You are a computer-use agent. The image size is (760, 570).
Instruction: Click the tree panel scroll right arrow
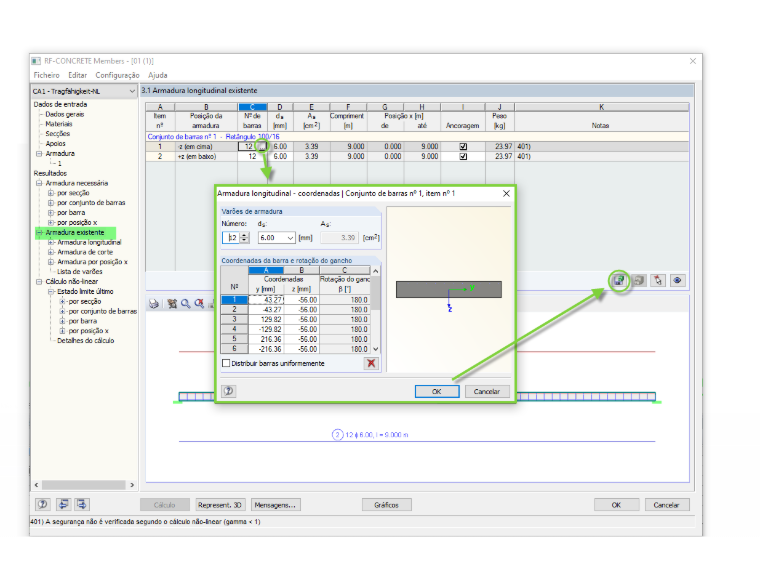click(132, 485)
